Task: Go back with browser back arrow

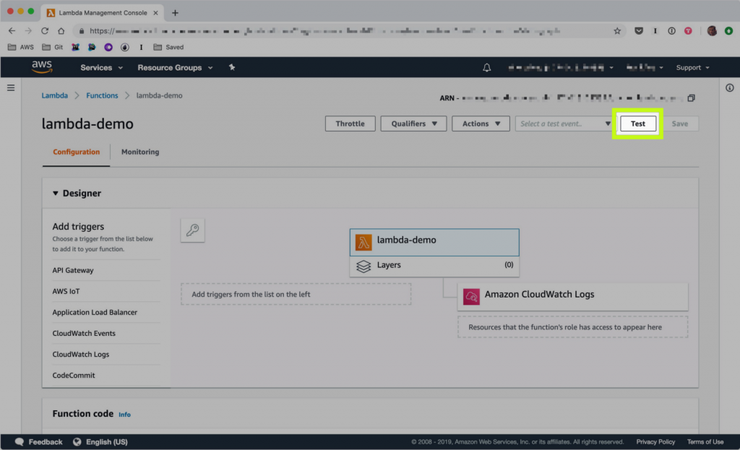Action: coord(12,31)
